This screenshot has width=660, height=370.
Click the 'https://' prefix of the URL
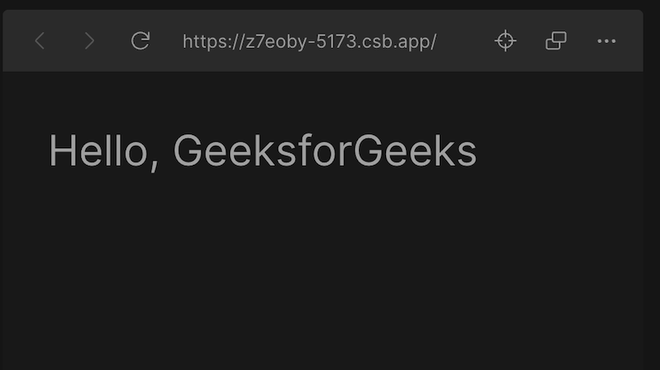(x=213, y=42)
